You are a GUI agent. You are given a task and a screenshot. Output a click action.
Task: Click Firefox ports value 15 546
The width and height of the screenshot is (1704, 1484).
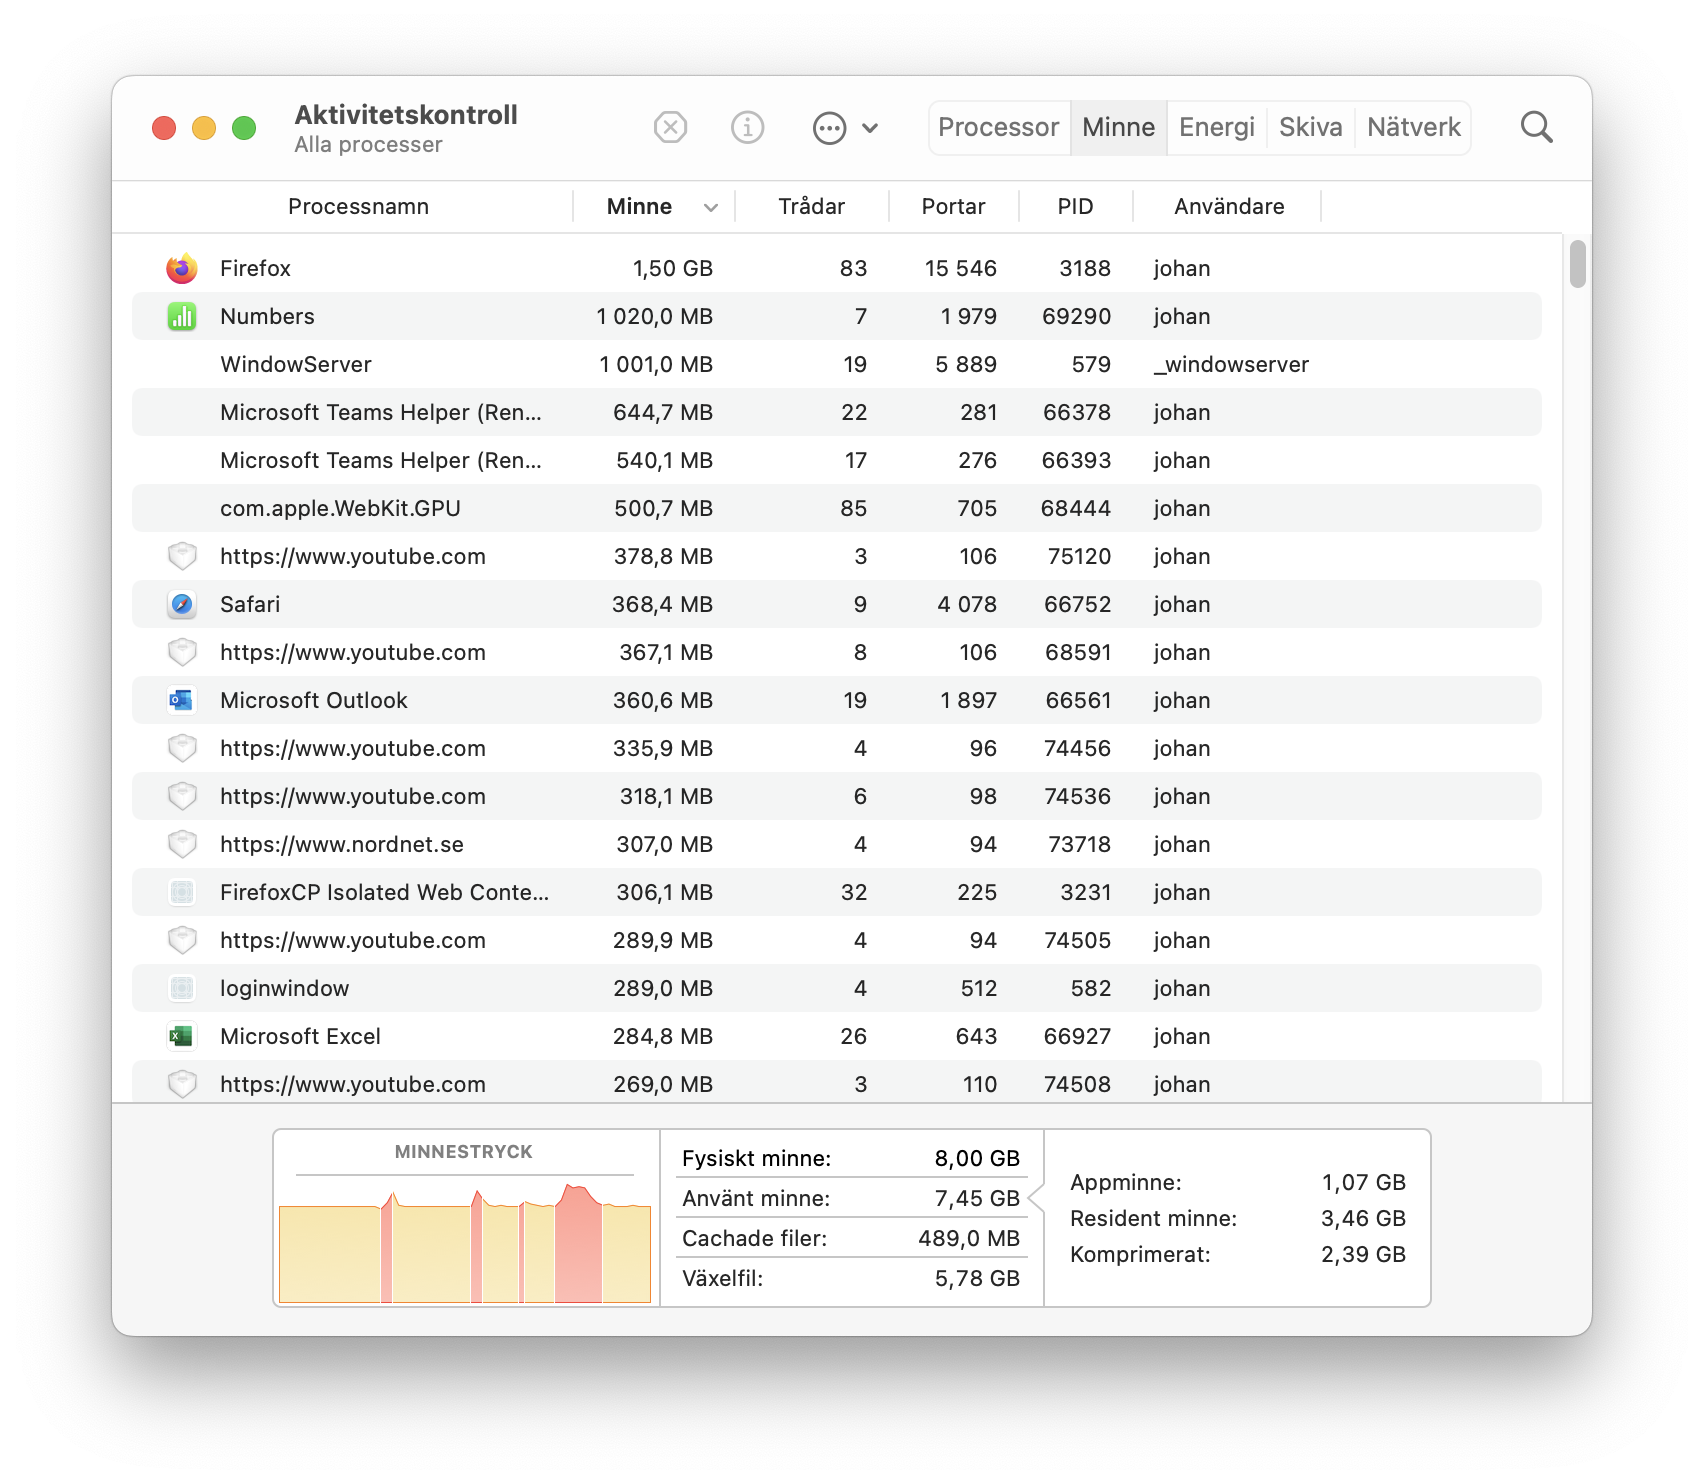pos(961,268)
